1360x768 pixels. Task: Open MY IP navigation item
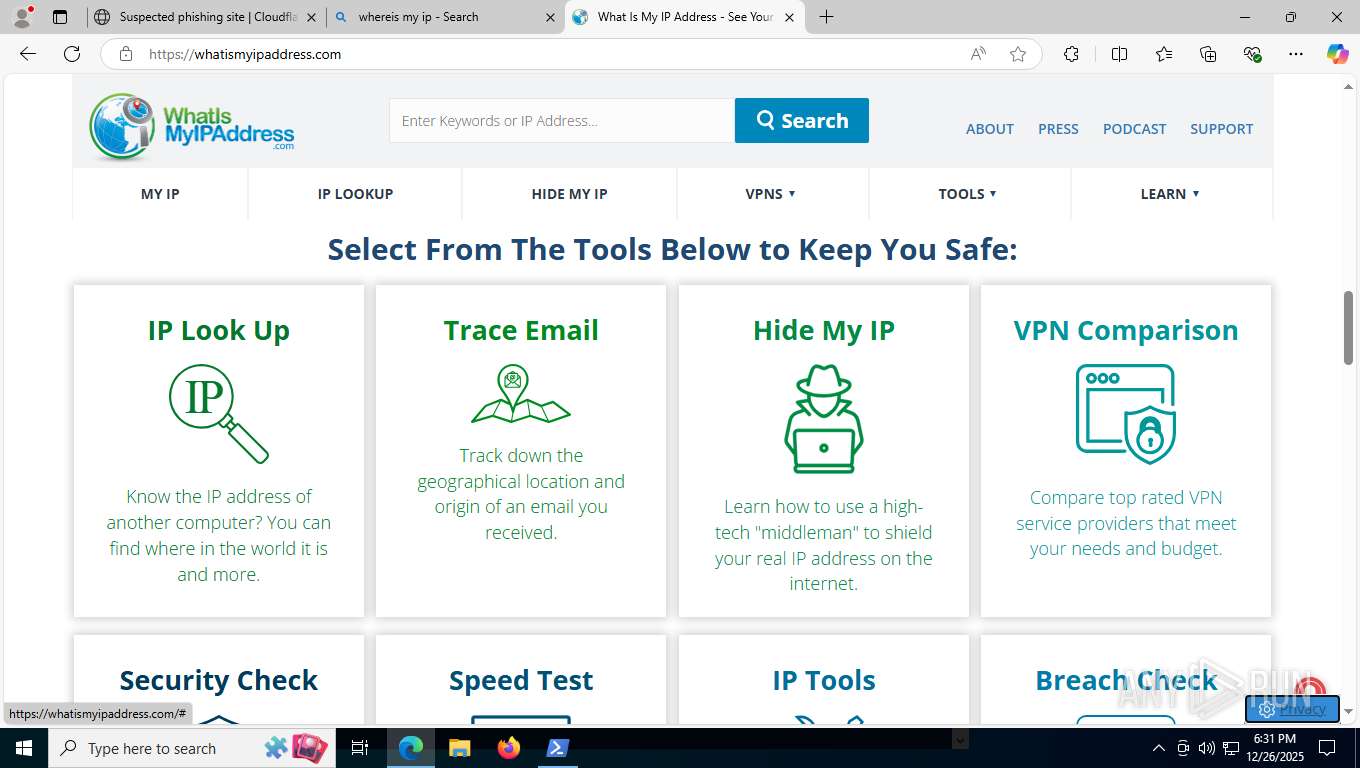160,194
